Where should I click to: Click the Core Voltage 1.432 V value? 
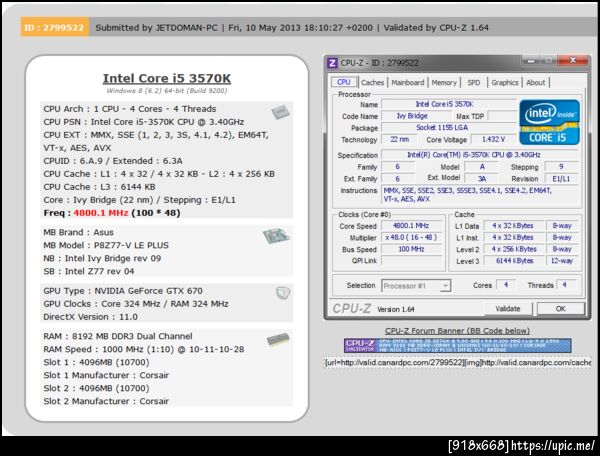(x=493, y=140)
